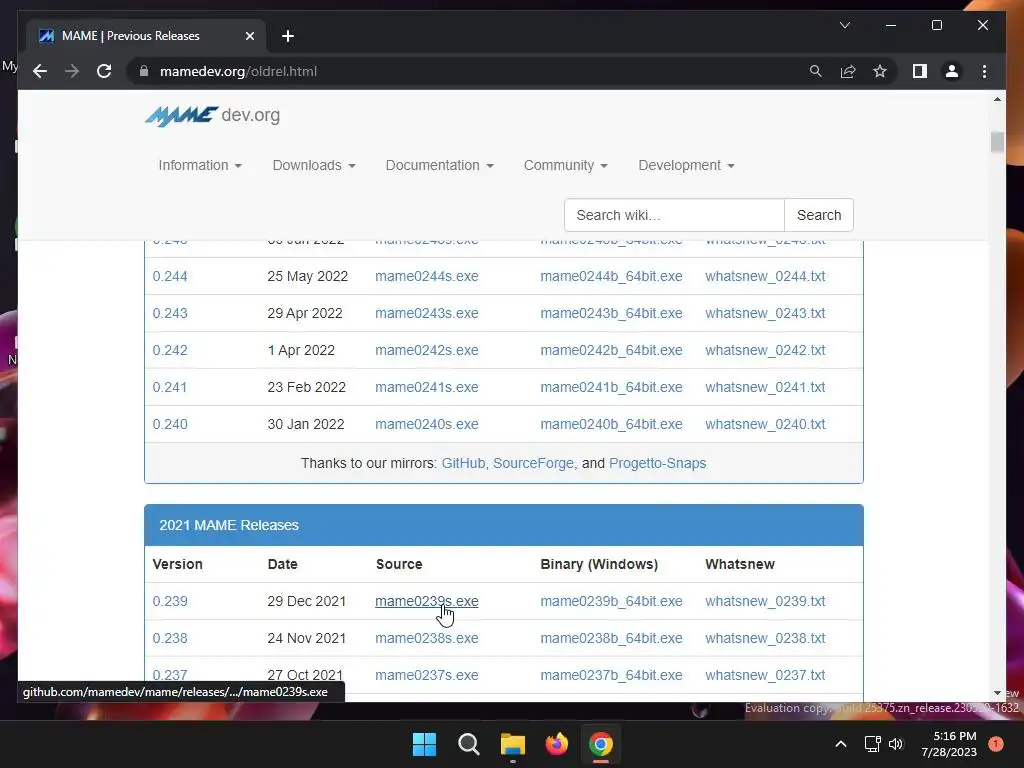Download mame0239b_64bit.exe binary
Screen dimensions: 1024x768
point(611,601)
